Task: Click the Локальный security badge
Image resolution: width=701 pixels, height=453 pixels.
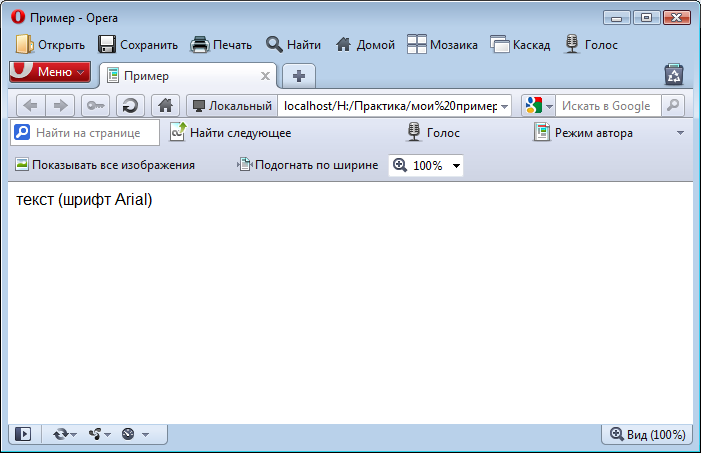Action: (x=232, y=106)
